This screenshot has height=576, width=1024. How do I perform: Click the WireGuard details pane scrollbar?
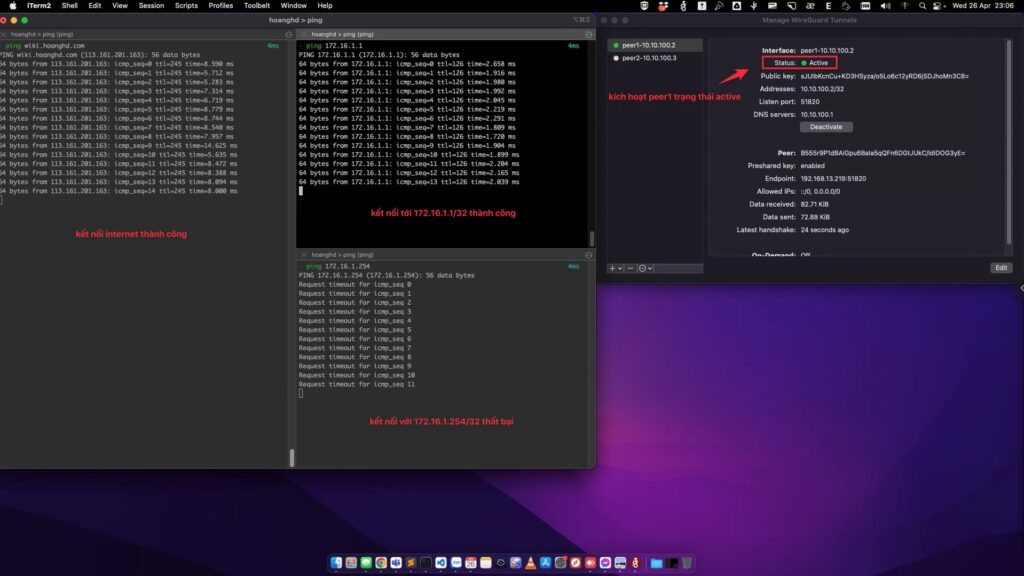point(1009,140)
